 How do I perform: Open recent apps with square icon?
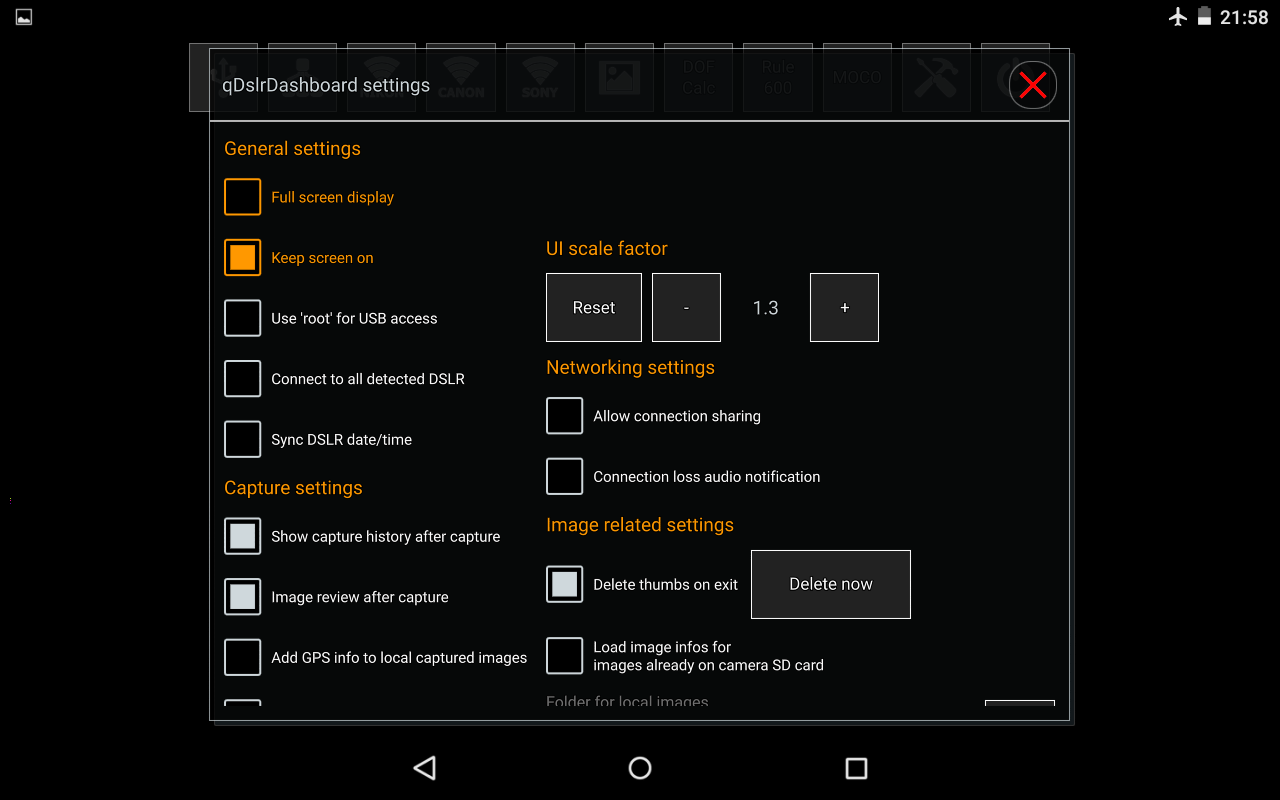856,768
